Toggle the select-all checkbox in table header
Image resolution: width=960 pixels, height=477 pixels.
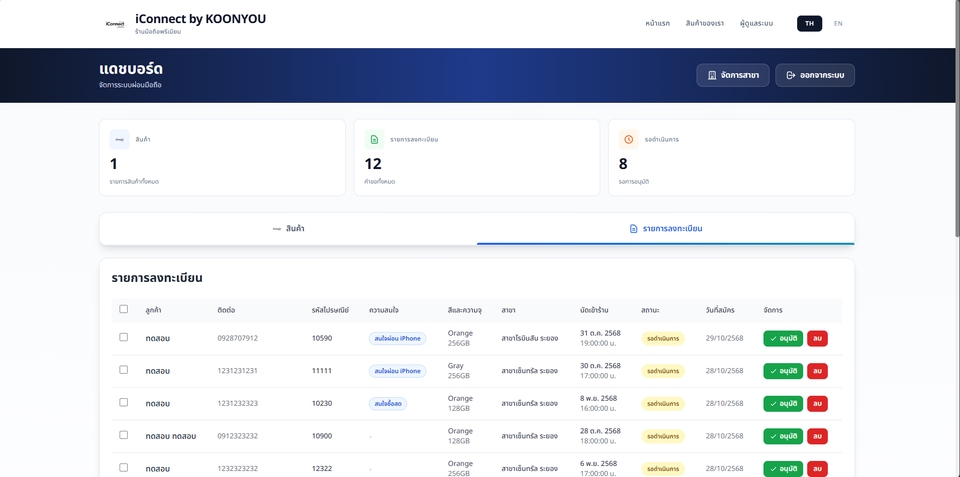tap(124, 309)
